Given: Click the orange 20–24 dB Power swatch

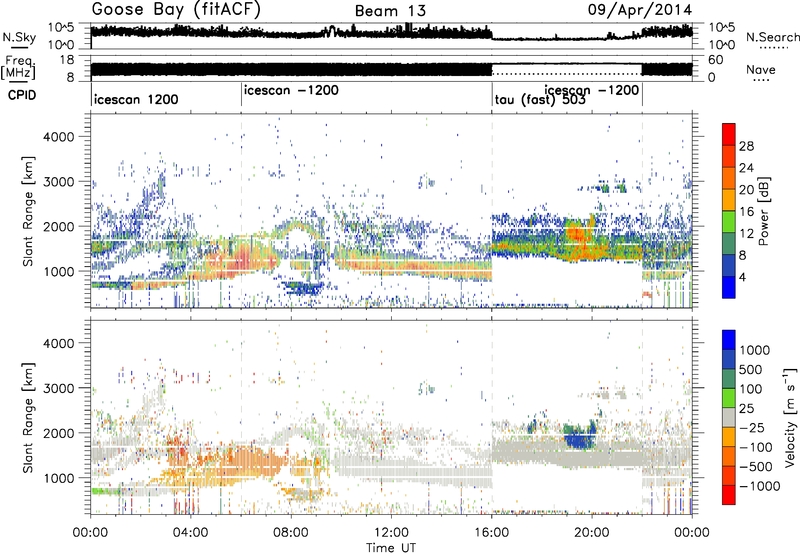Looking at the screenshot, I should point(729,177).
